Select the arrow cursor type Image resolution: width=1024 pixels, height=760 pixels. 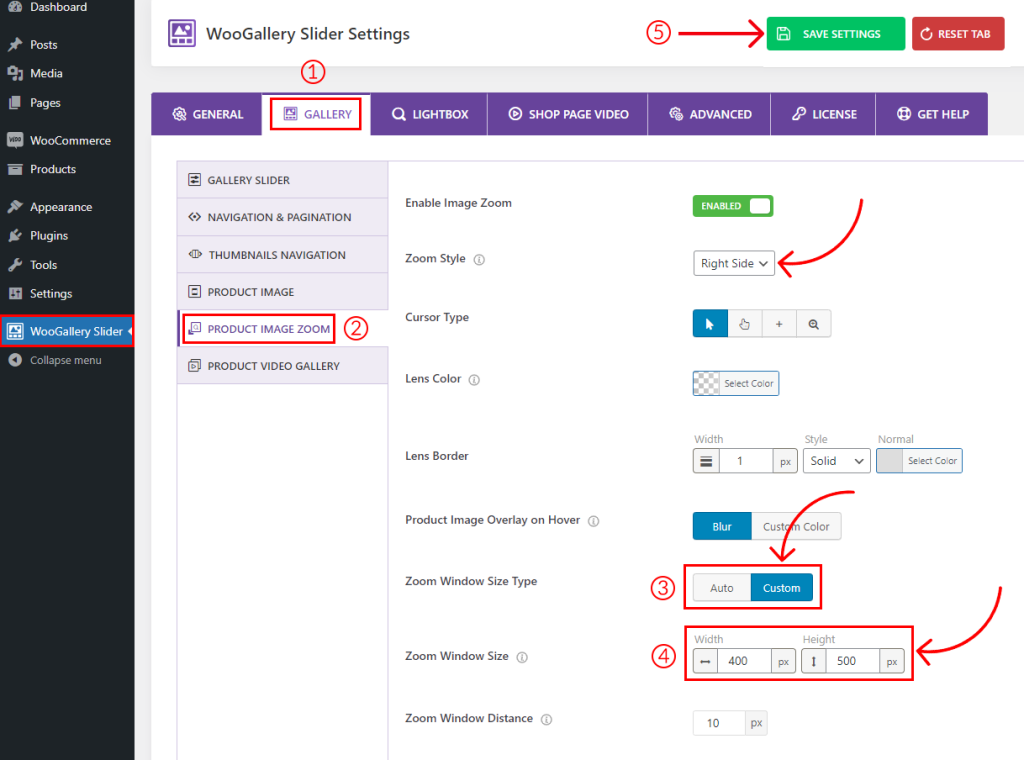[x=710, y=323]
